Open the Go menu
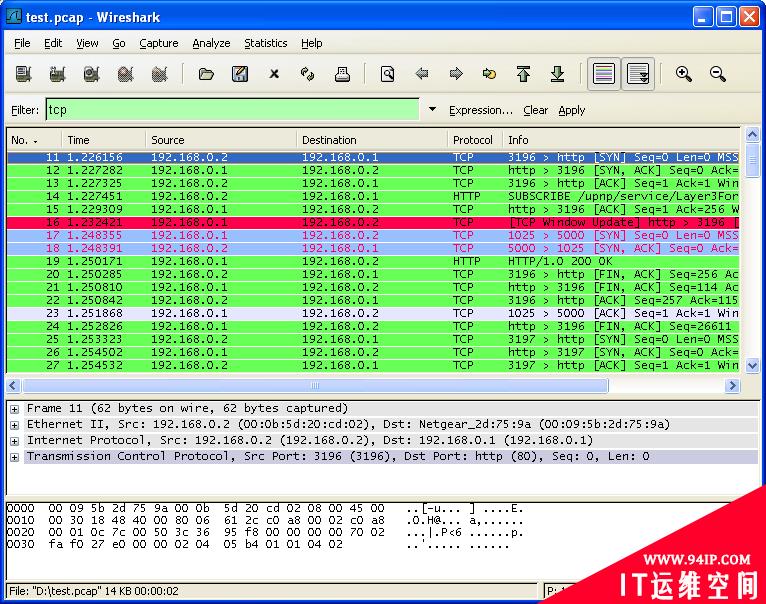 (x=119, y=43)
